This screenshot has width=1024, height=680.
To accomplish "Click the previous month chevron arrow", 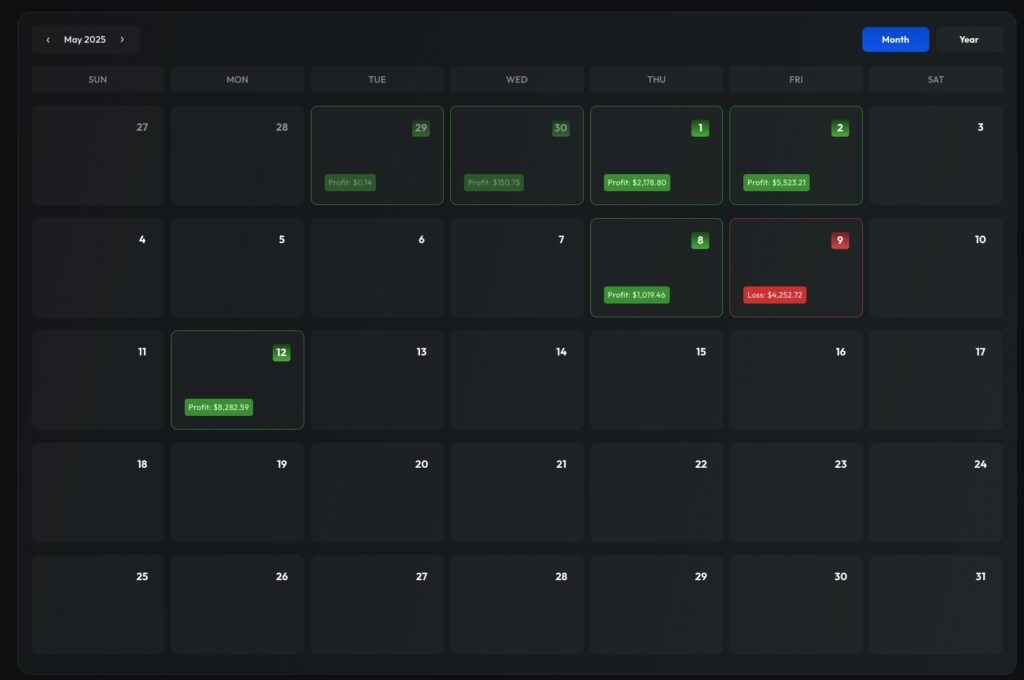I will point(48,39).
